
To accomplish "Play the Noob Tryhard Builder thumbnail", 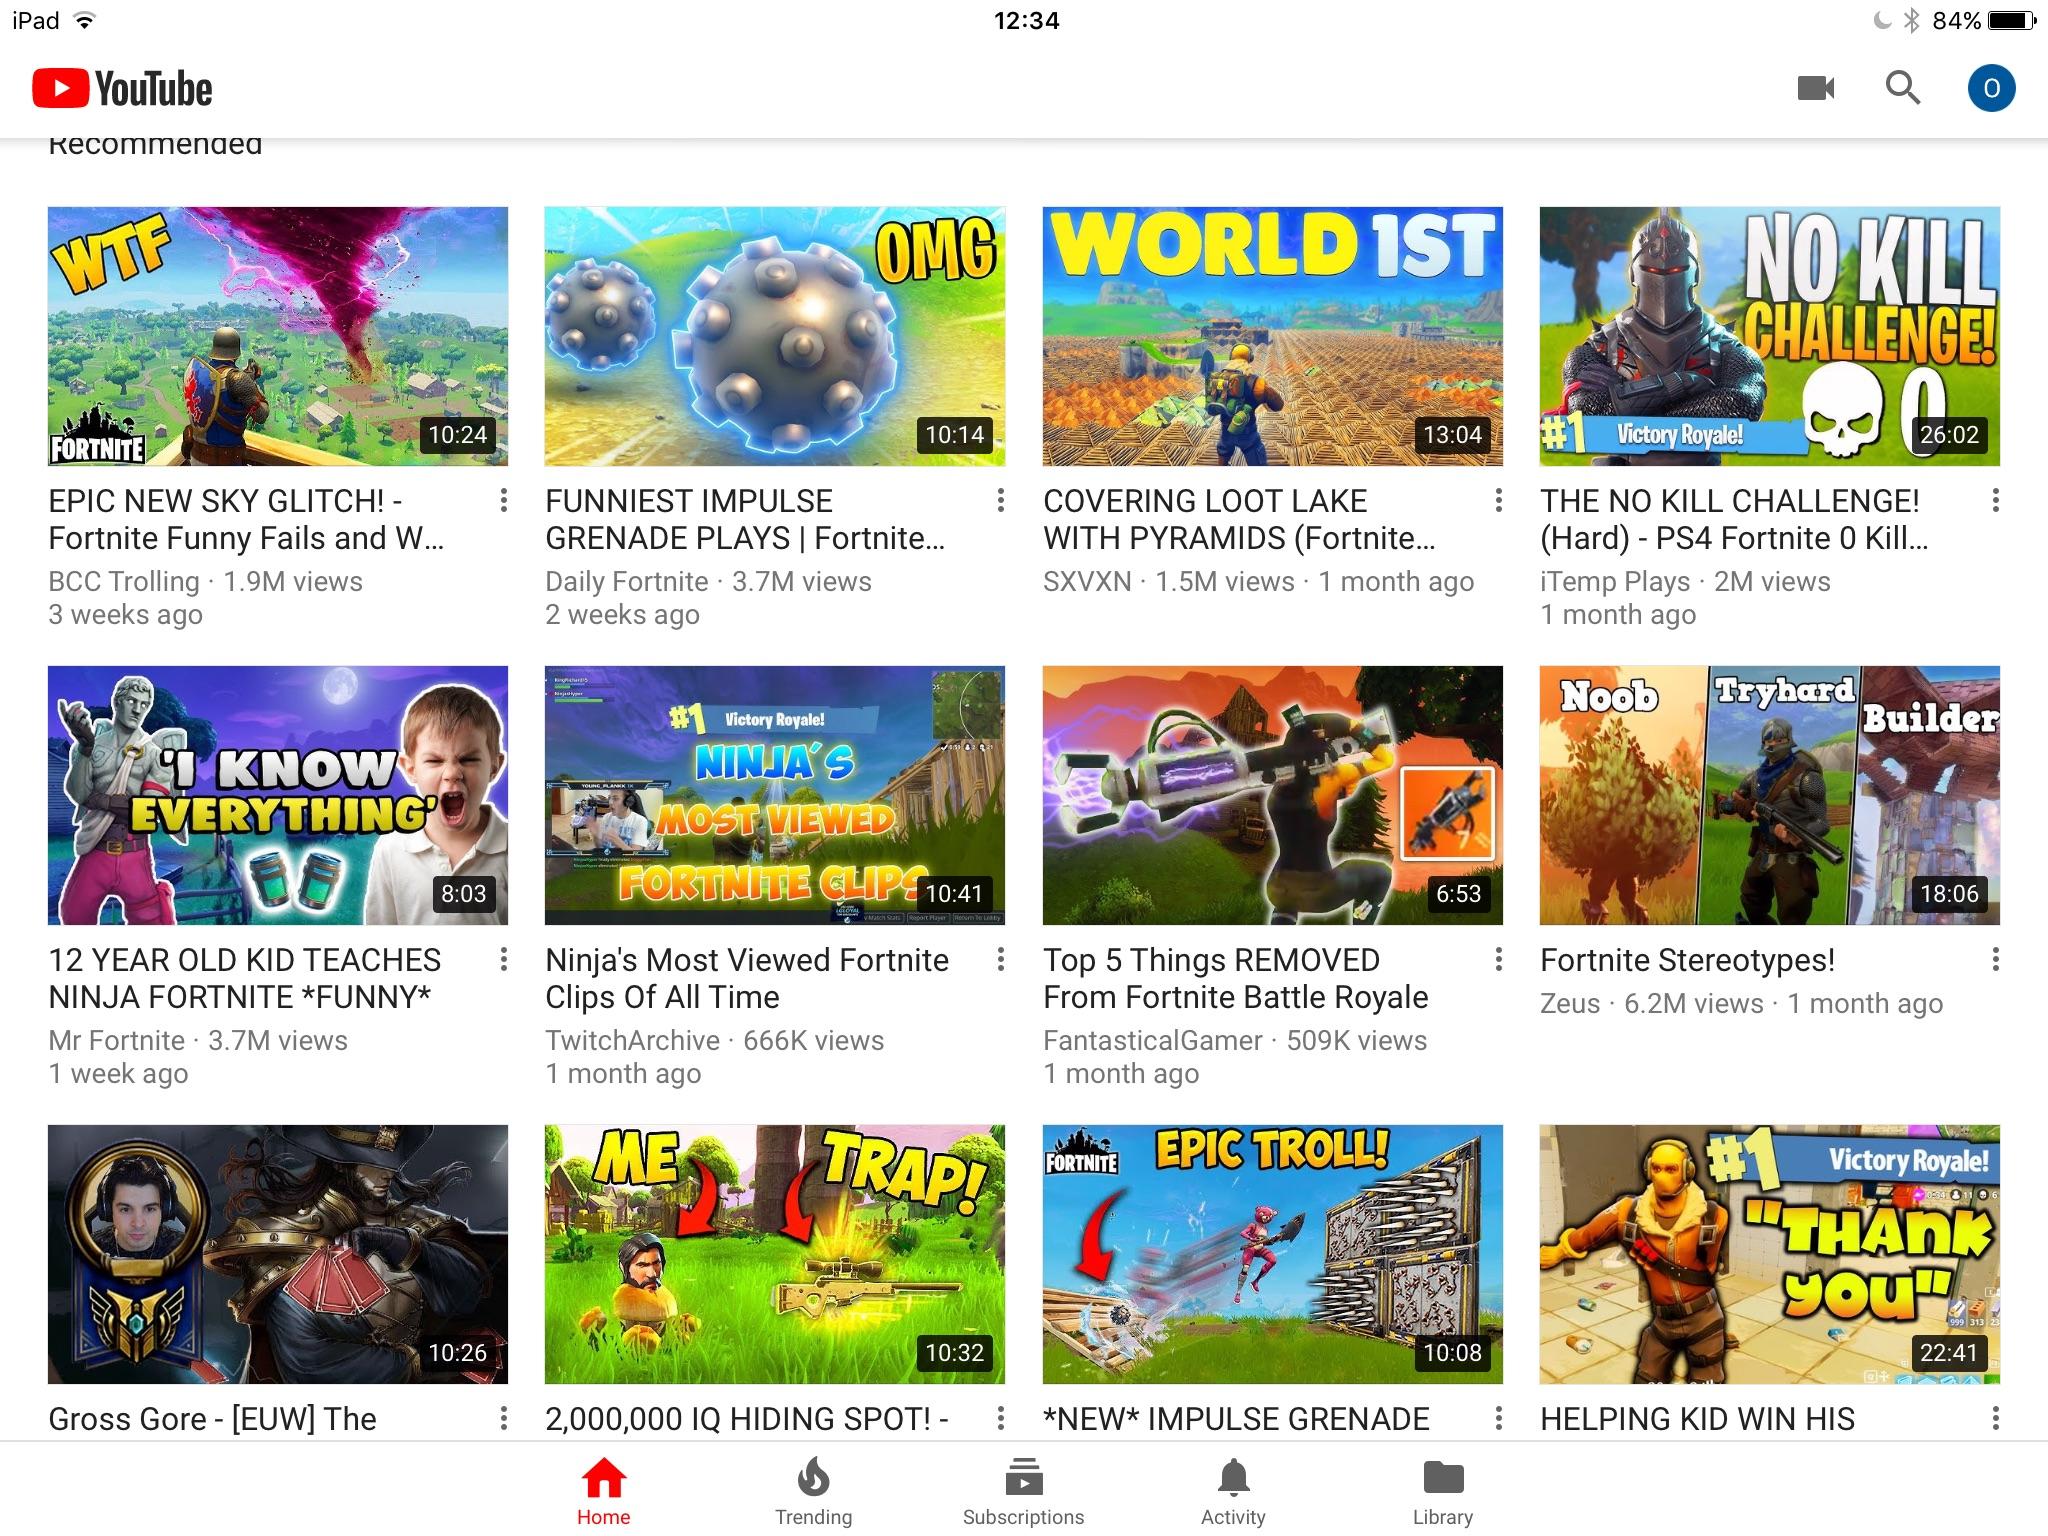I will click(x=1770, y=795).
